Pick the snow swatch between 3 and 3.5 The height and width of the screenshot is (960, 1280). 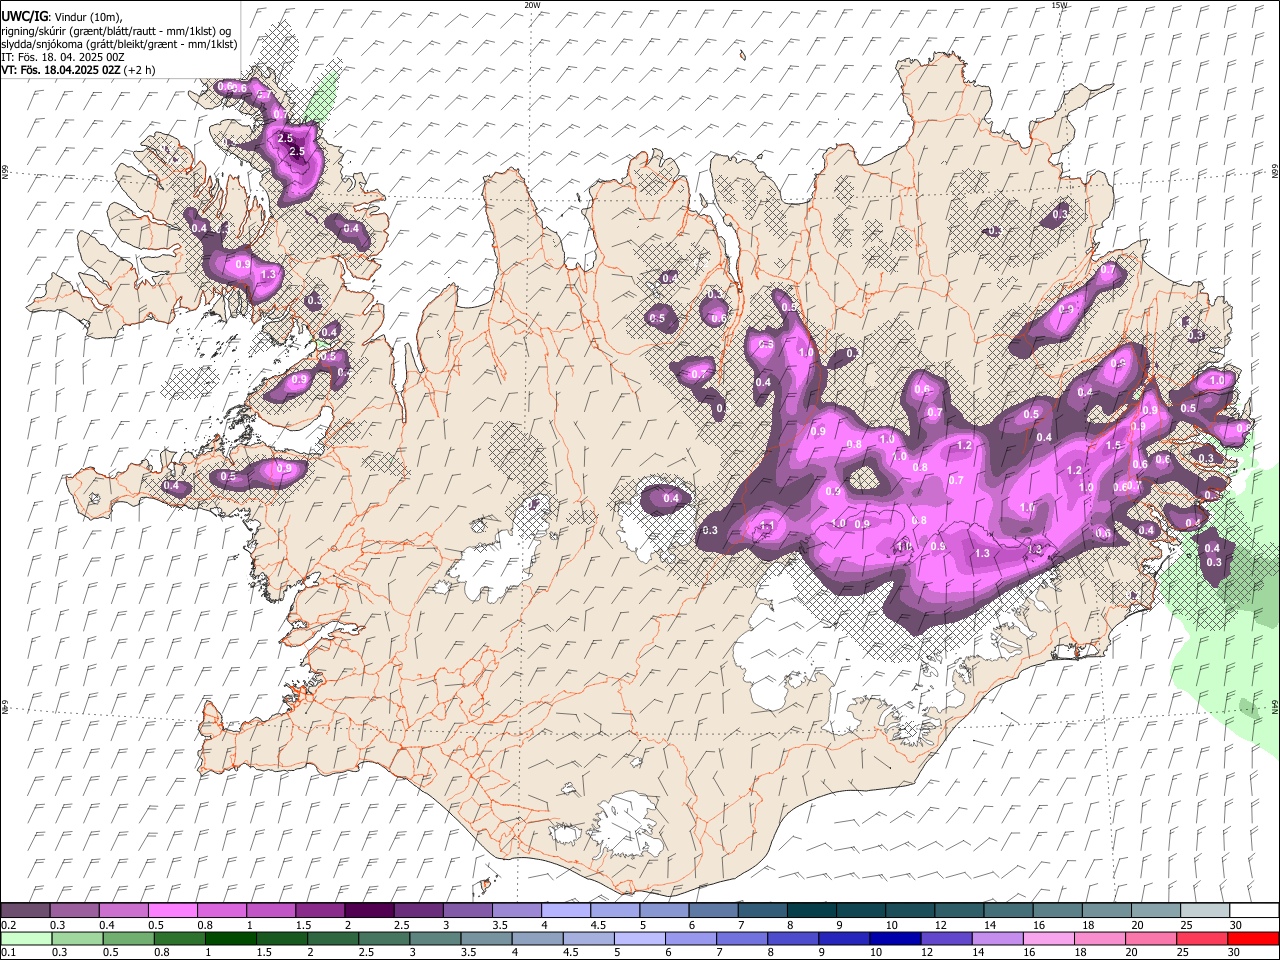467,911
